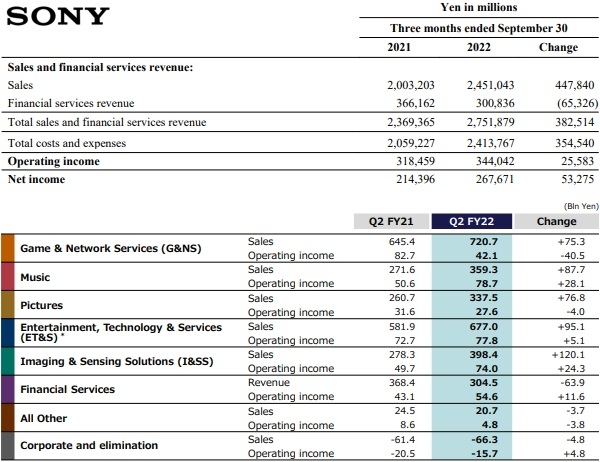
Task: Click 'Total costs and expenses' label
Action: [x=67, y=143]
